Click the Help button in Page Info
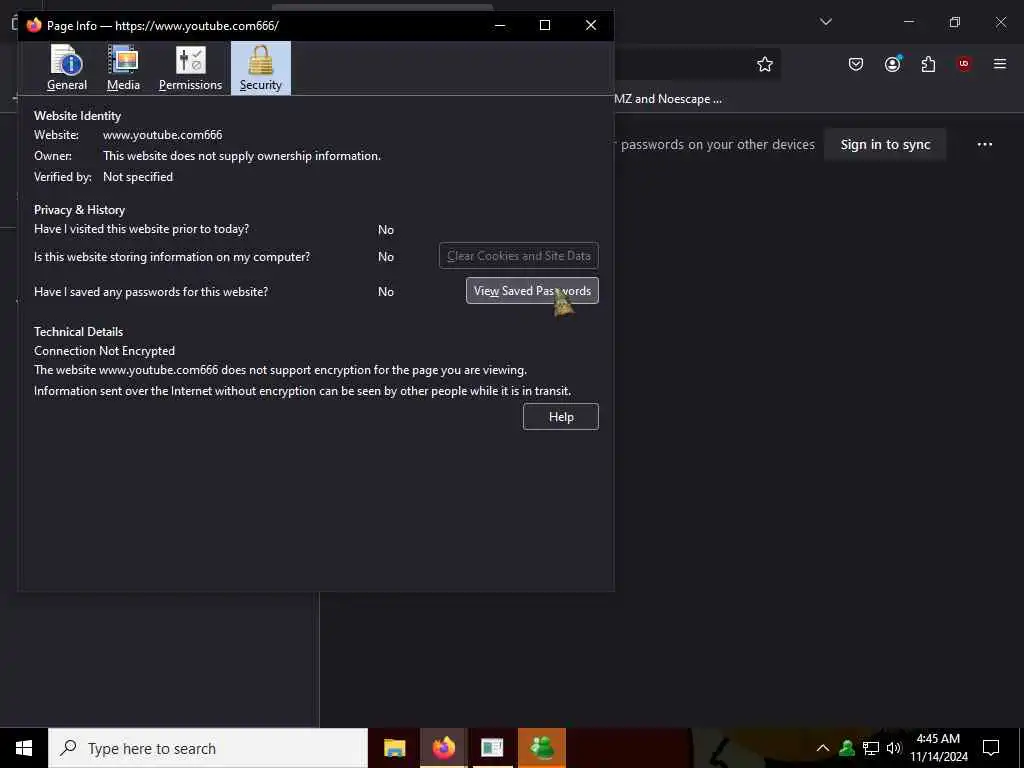This screenshot has width=1024, height=768. (x=561, y=417)
